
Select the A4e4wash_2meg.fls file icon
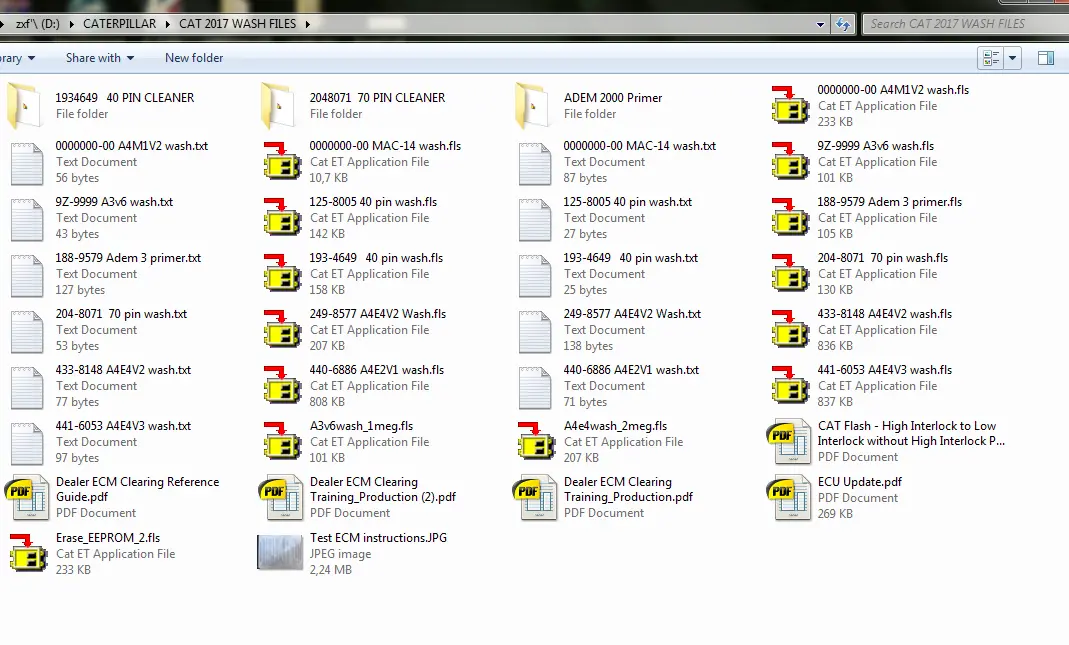coord(536,441)
